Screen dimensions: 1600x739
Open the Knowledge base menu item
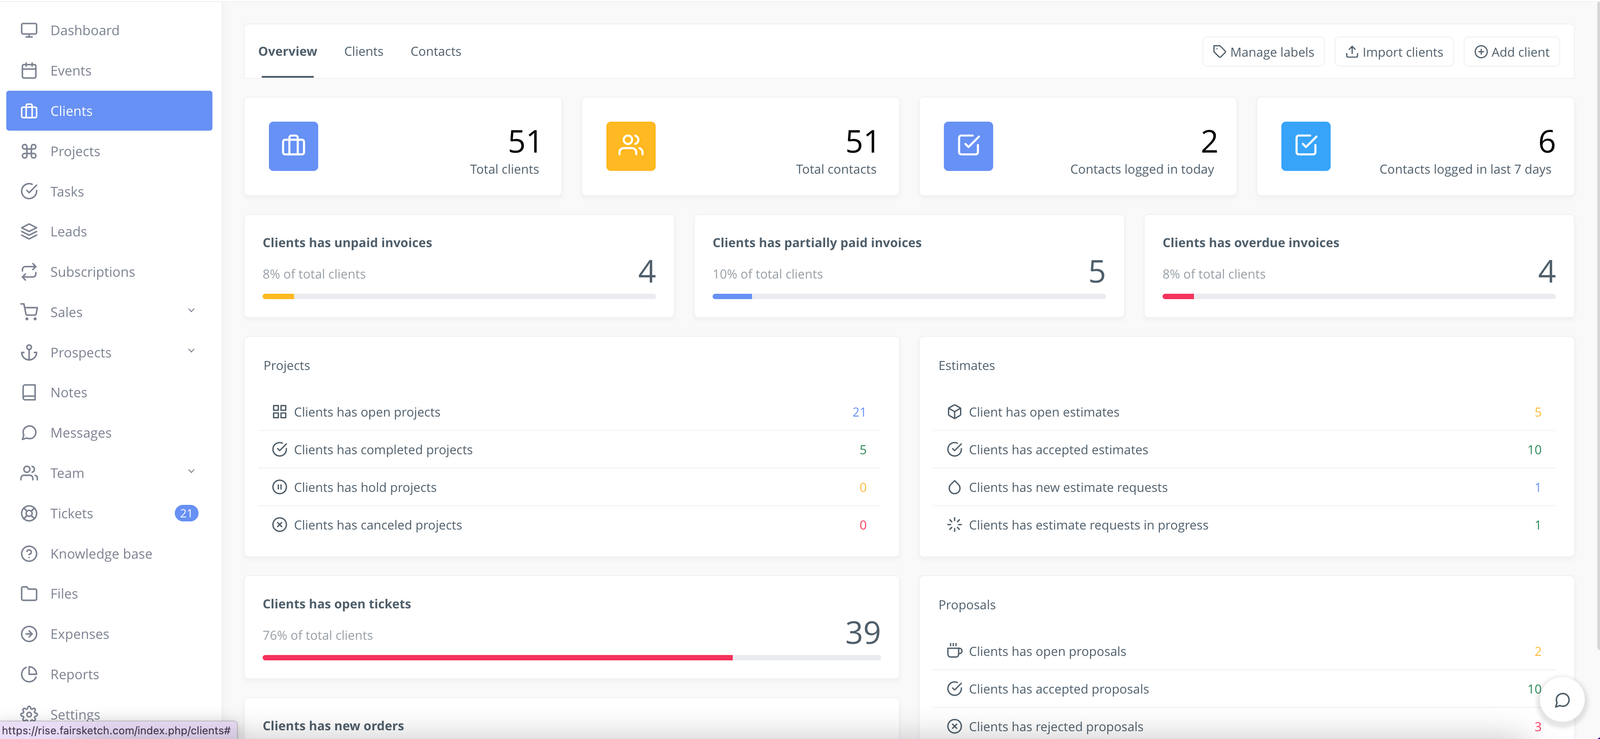pyautogui.click(x=101, y=554)
